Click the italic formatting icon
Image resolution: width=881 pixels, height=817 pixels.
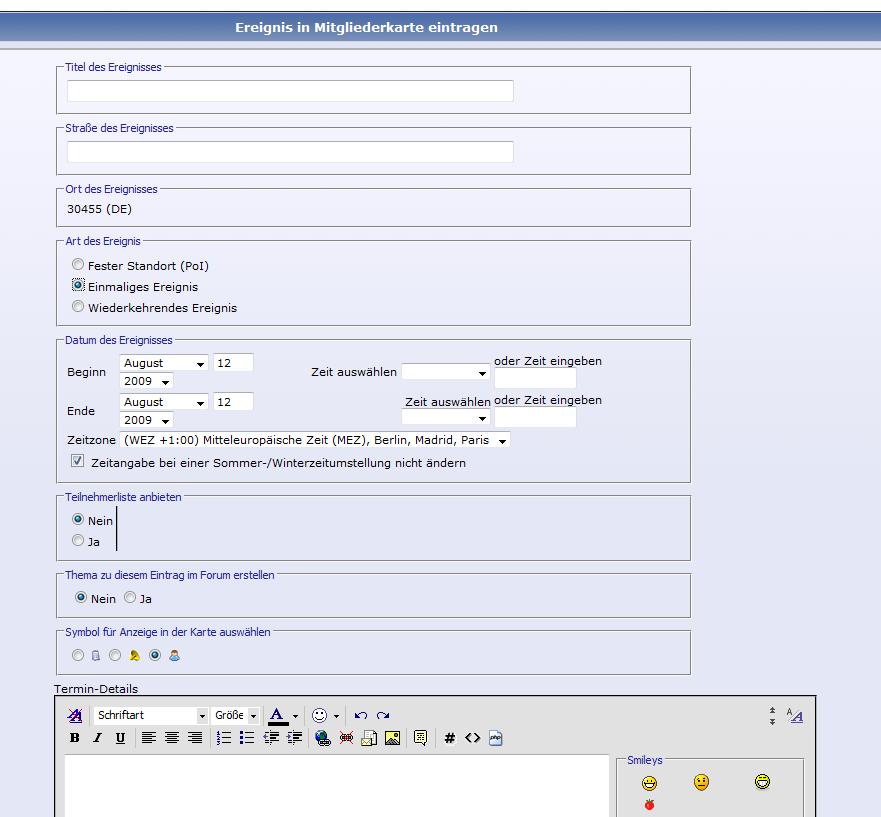97,738
